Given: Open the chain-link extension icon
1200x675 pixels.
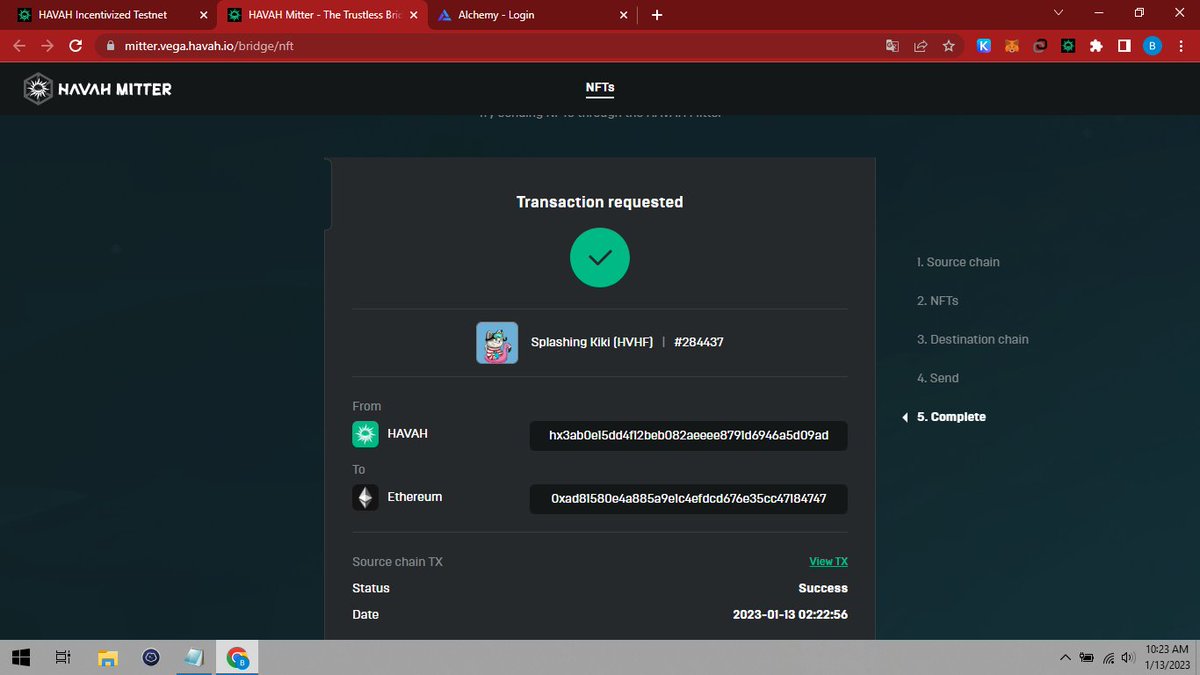Looking at the screenshot, I should pyautogui.click(x=1040, y=46).
